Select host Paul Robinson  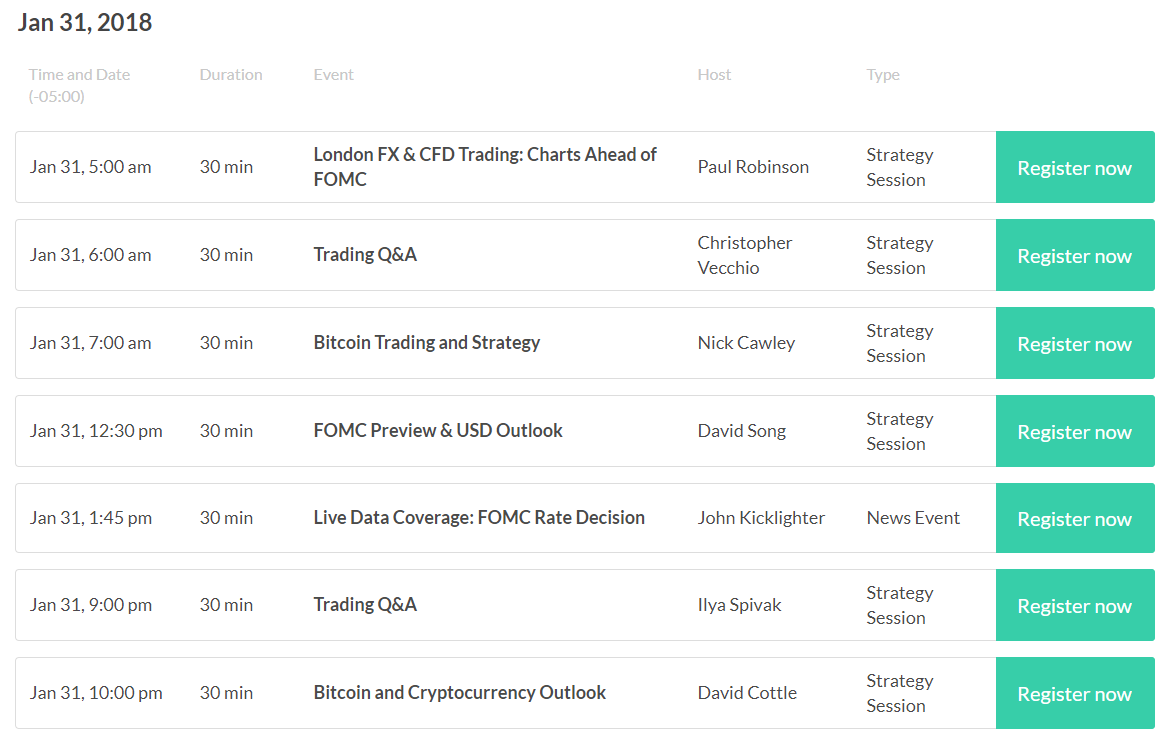coord(753,167)
